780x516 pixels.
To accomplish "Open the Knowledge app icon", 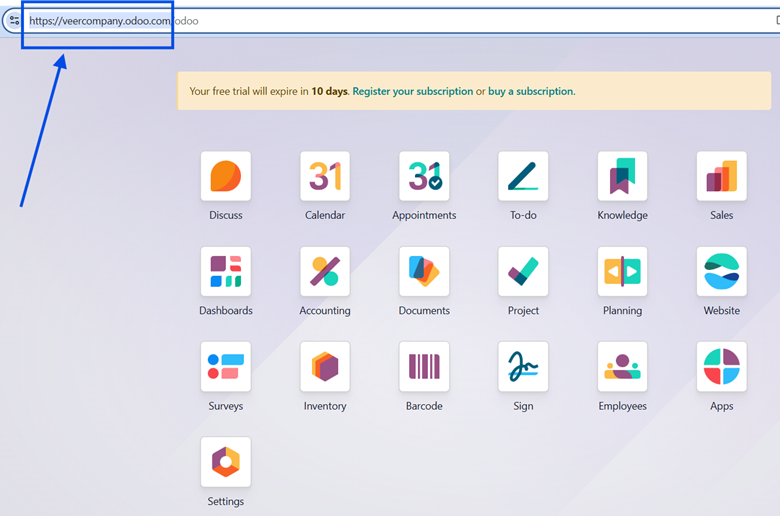I will [x=622, y=177].
